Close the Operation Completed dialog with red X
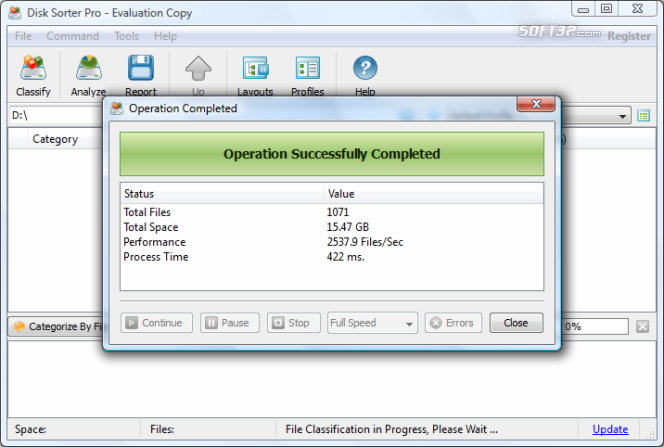Screen dimensions: 664x447 tap(536, 104)
